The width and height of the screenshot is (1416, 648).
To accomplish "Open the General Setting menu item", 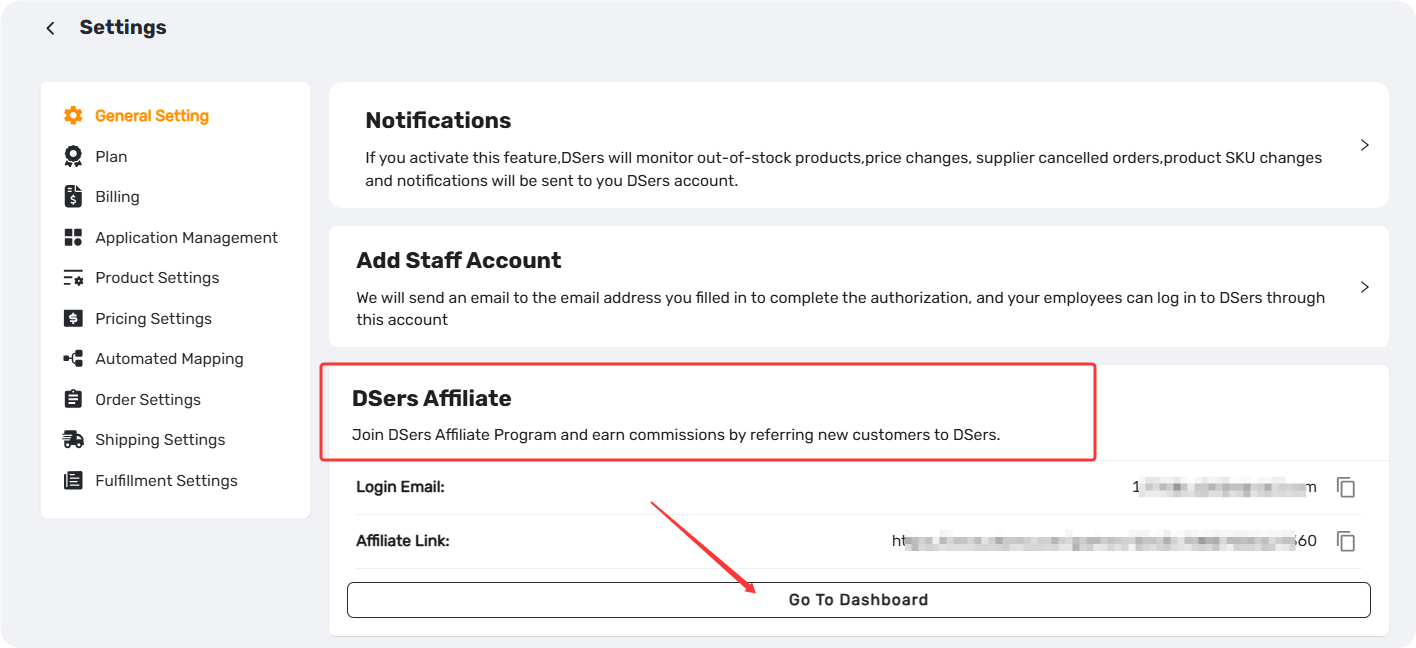I will click(x=152, y=116).
